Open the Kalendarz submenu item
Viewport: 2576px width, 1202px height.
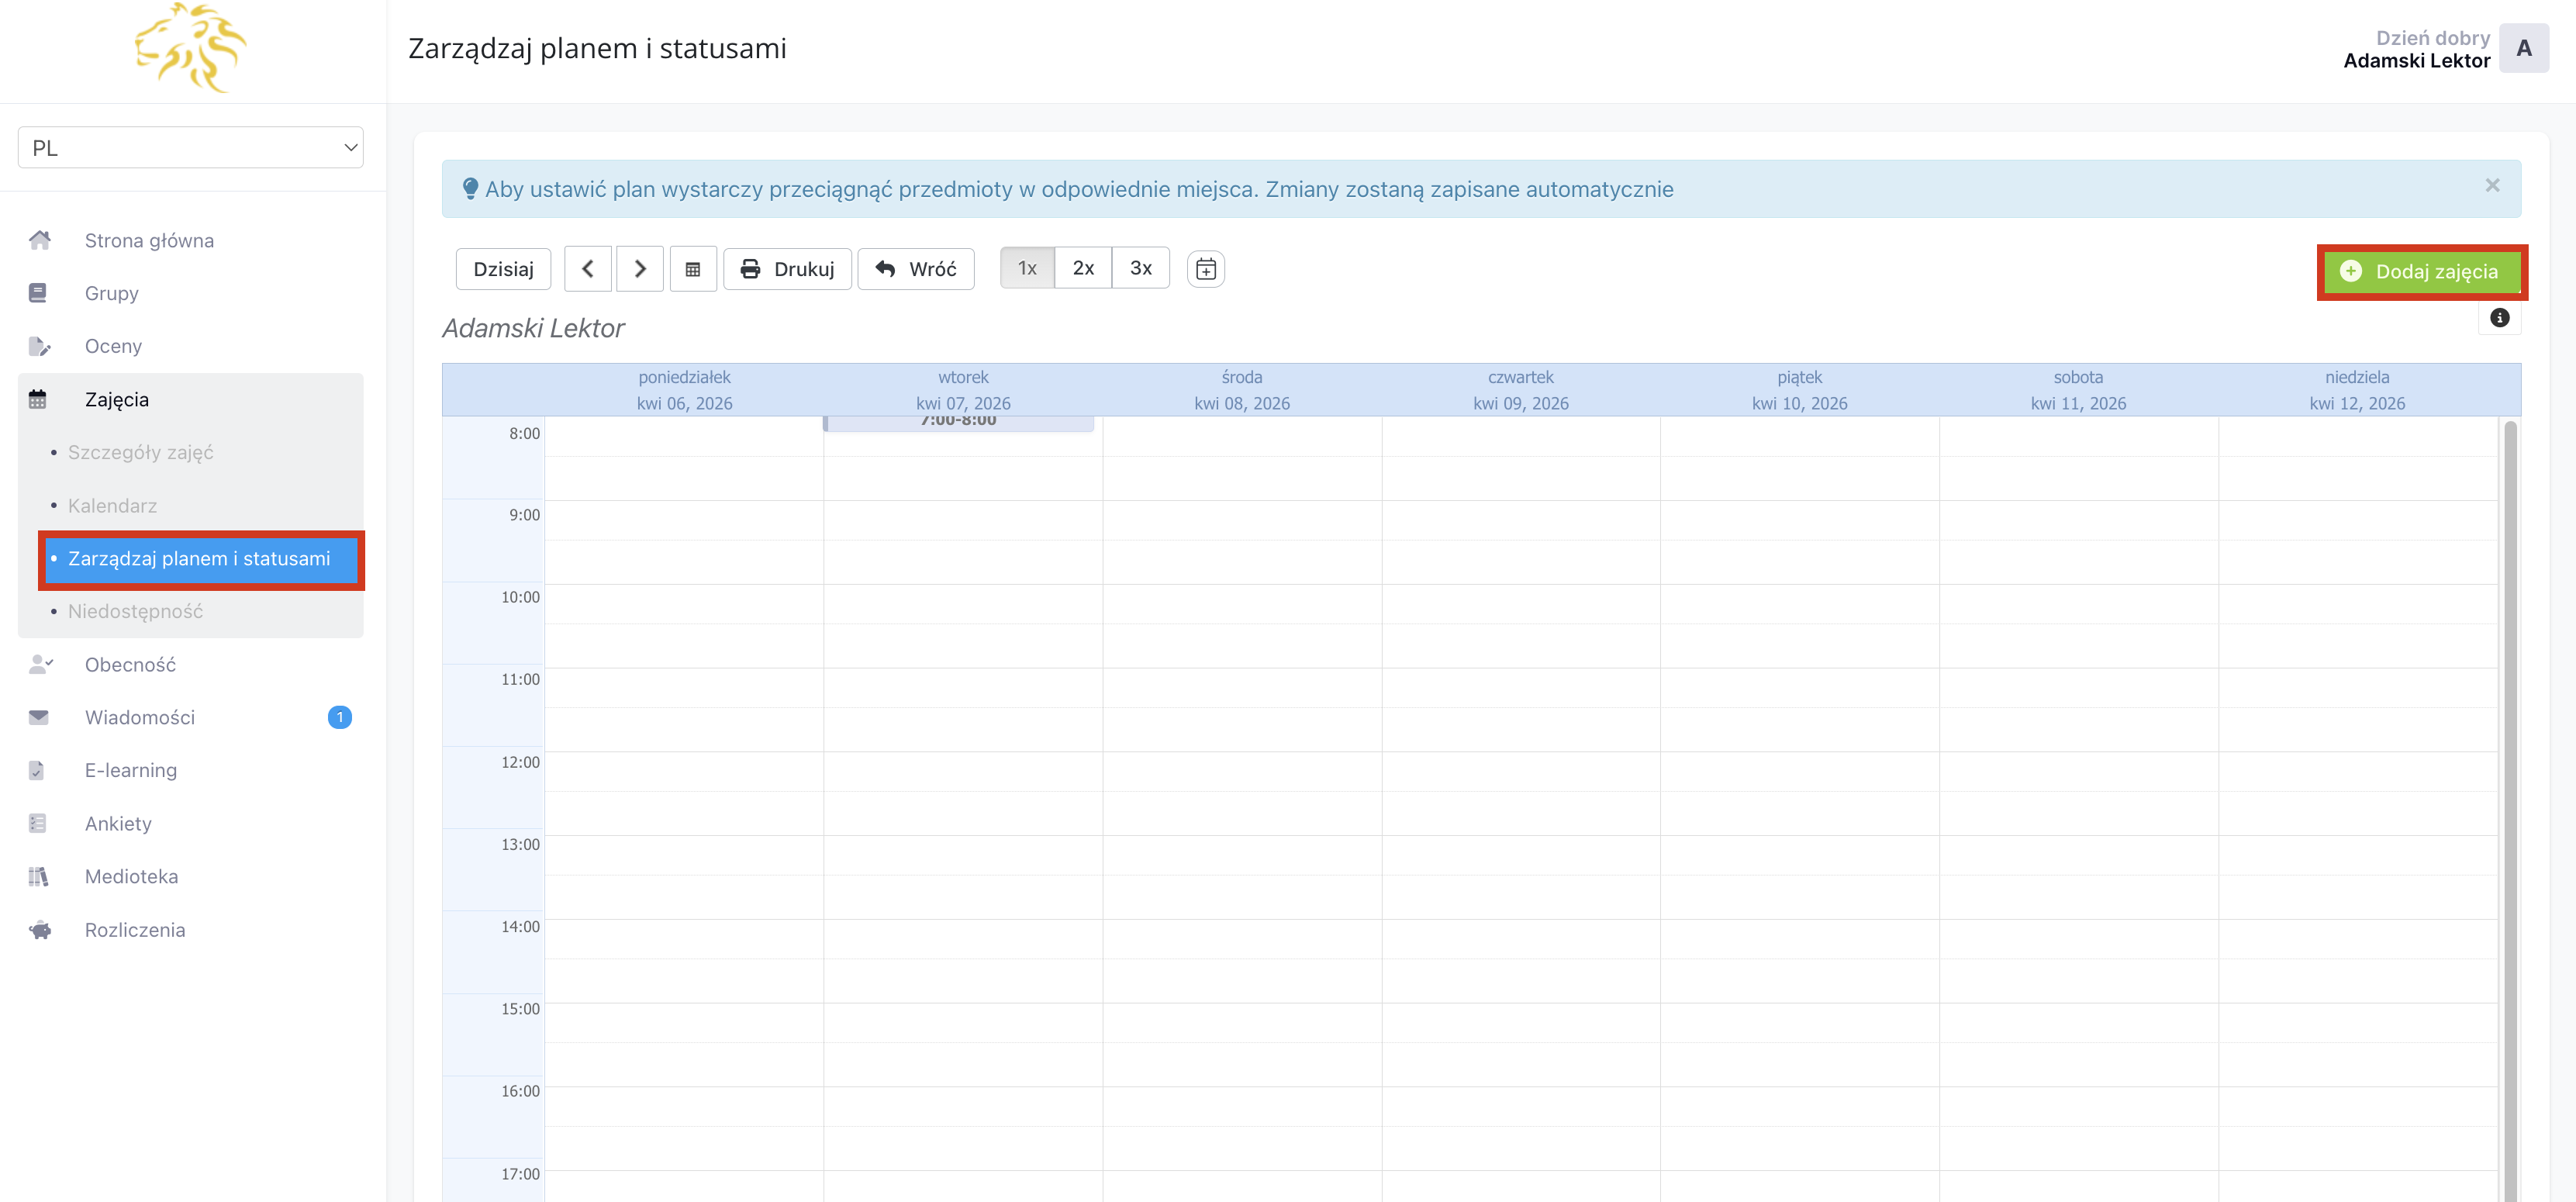click(x=112, y=505)
